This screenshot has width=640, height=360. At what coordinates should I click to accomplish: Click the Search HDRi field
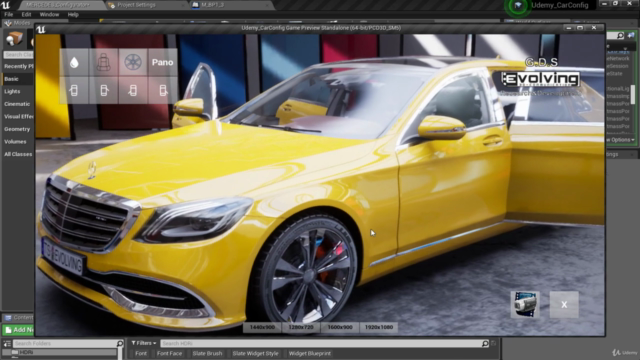pos(320,344)
